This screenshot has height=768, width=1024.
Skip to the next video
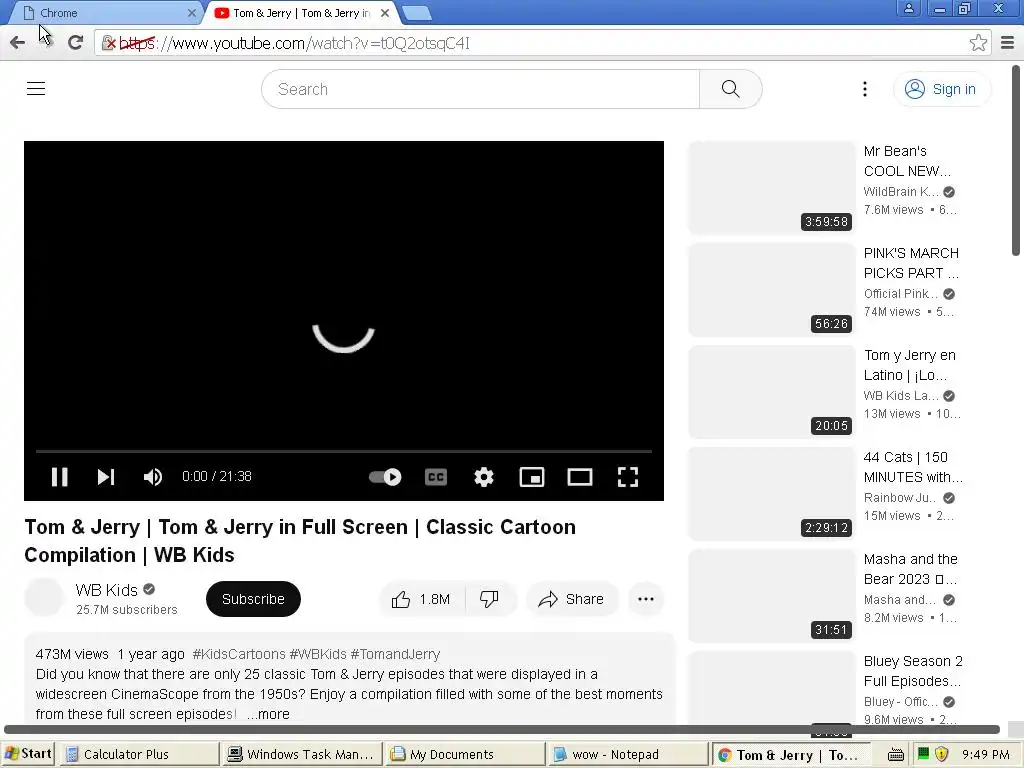coord(106,477)
